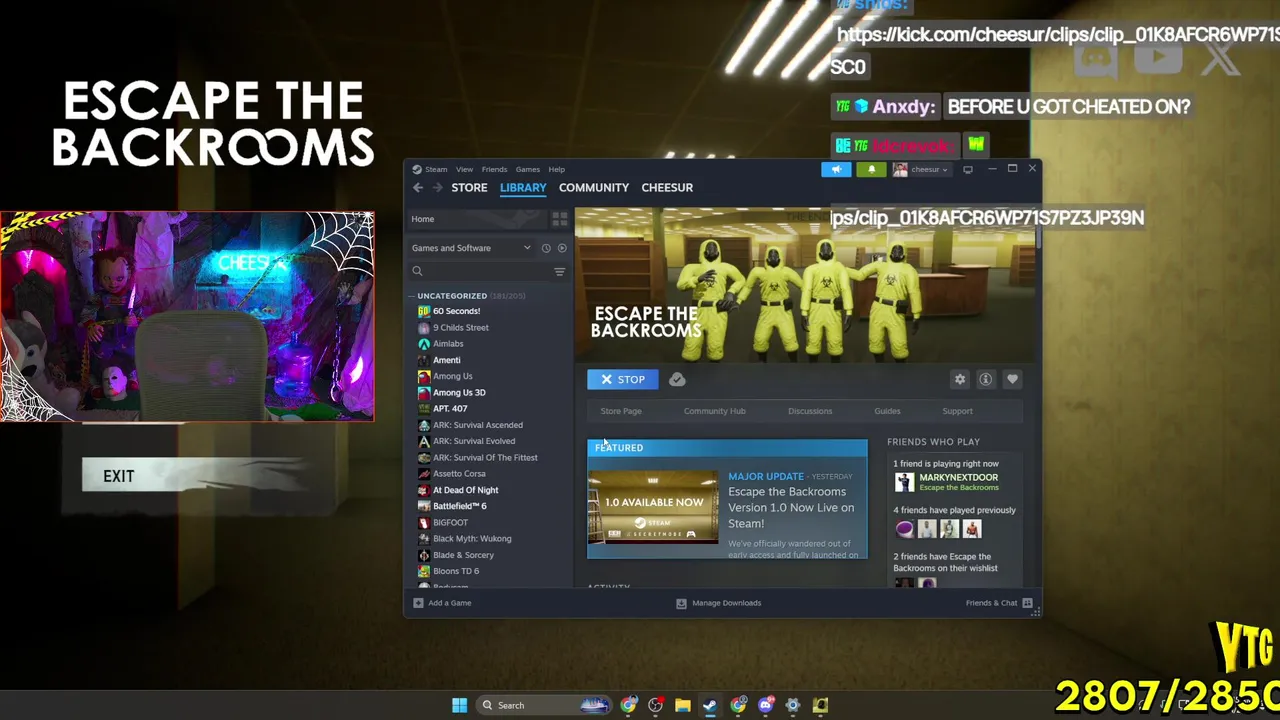Open the green notifications bell
This screenshot has width=1280, height=720.
click(871, 169)
